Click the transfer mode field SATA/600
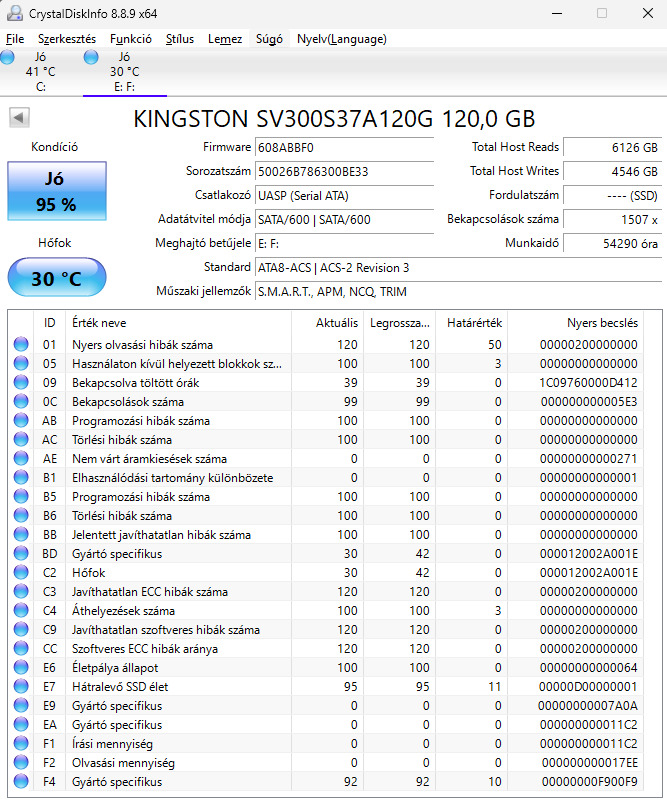Image resolution: width=667 pixels, height=800 pixels. coord(344,219)
